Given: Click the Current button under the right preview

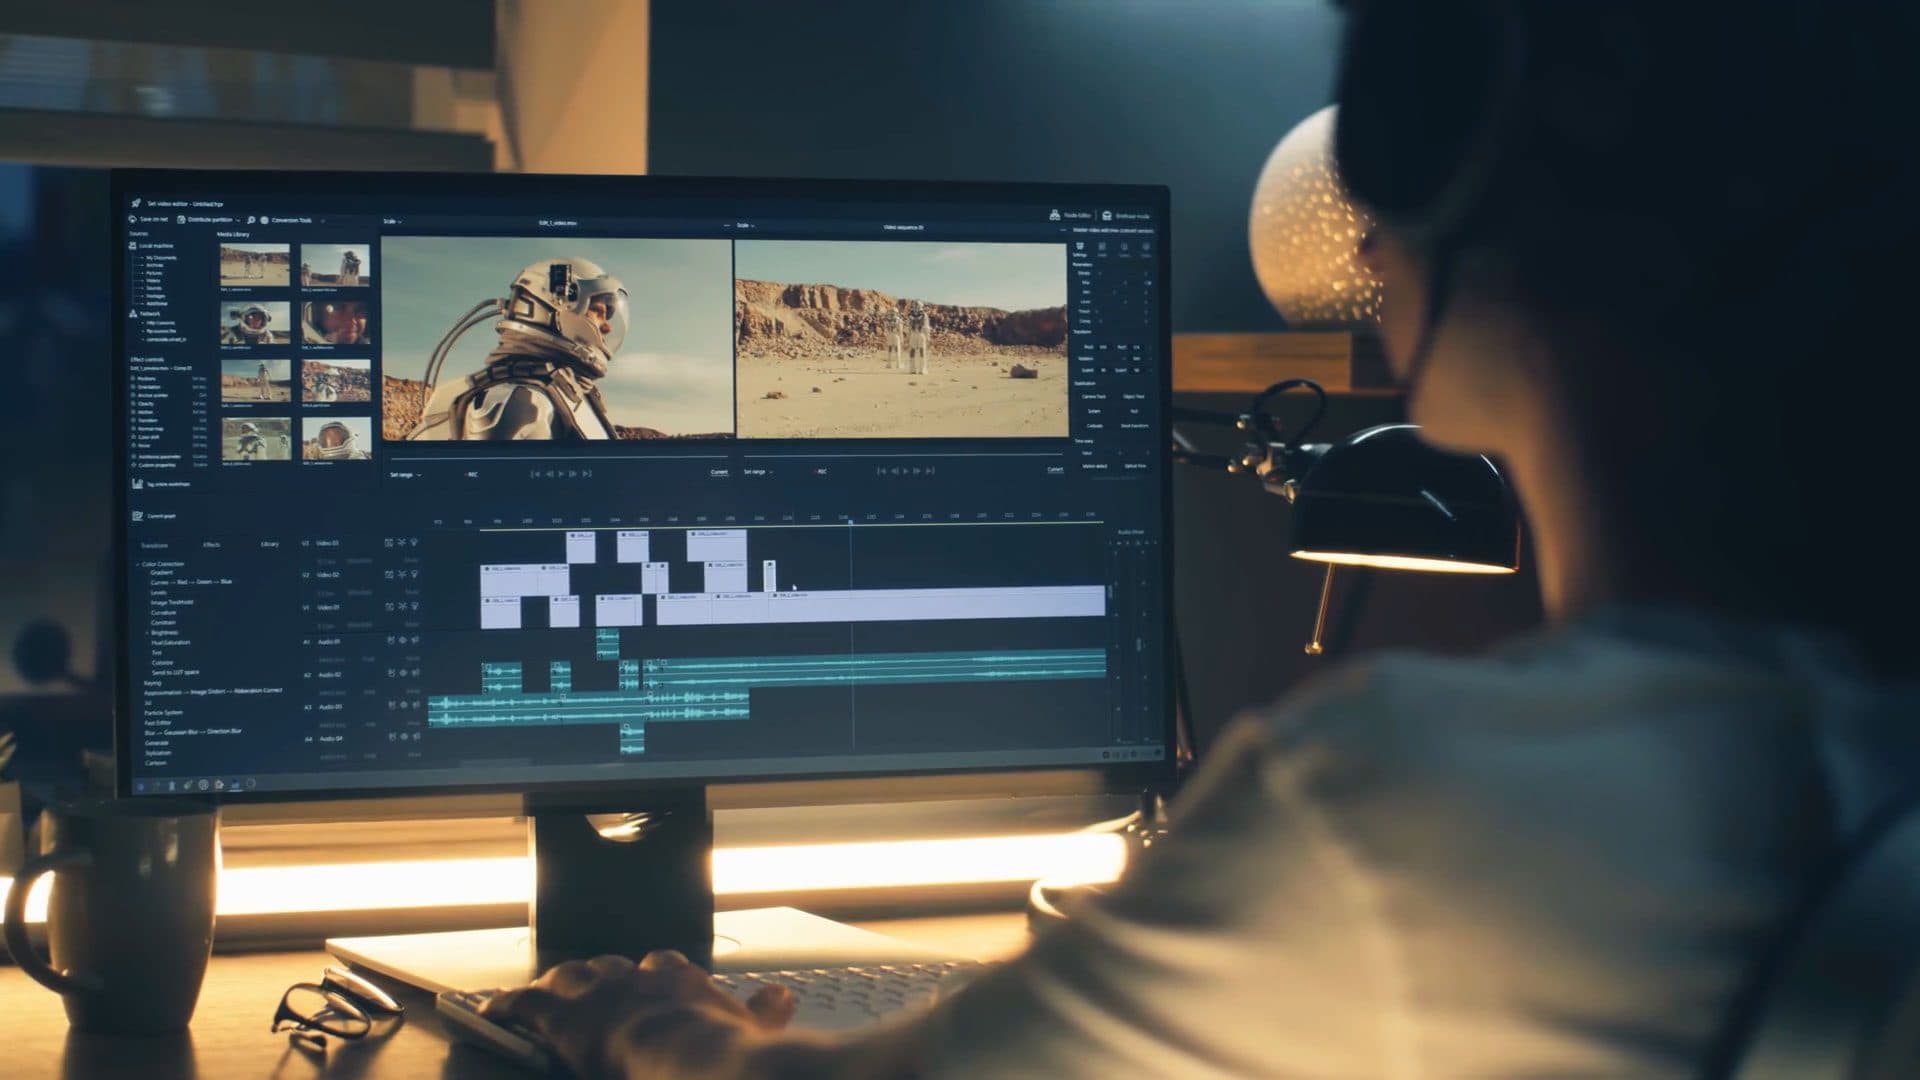Looking at the screenshot, I should click(1056, 470).
